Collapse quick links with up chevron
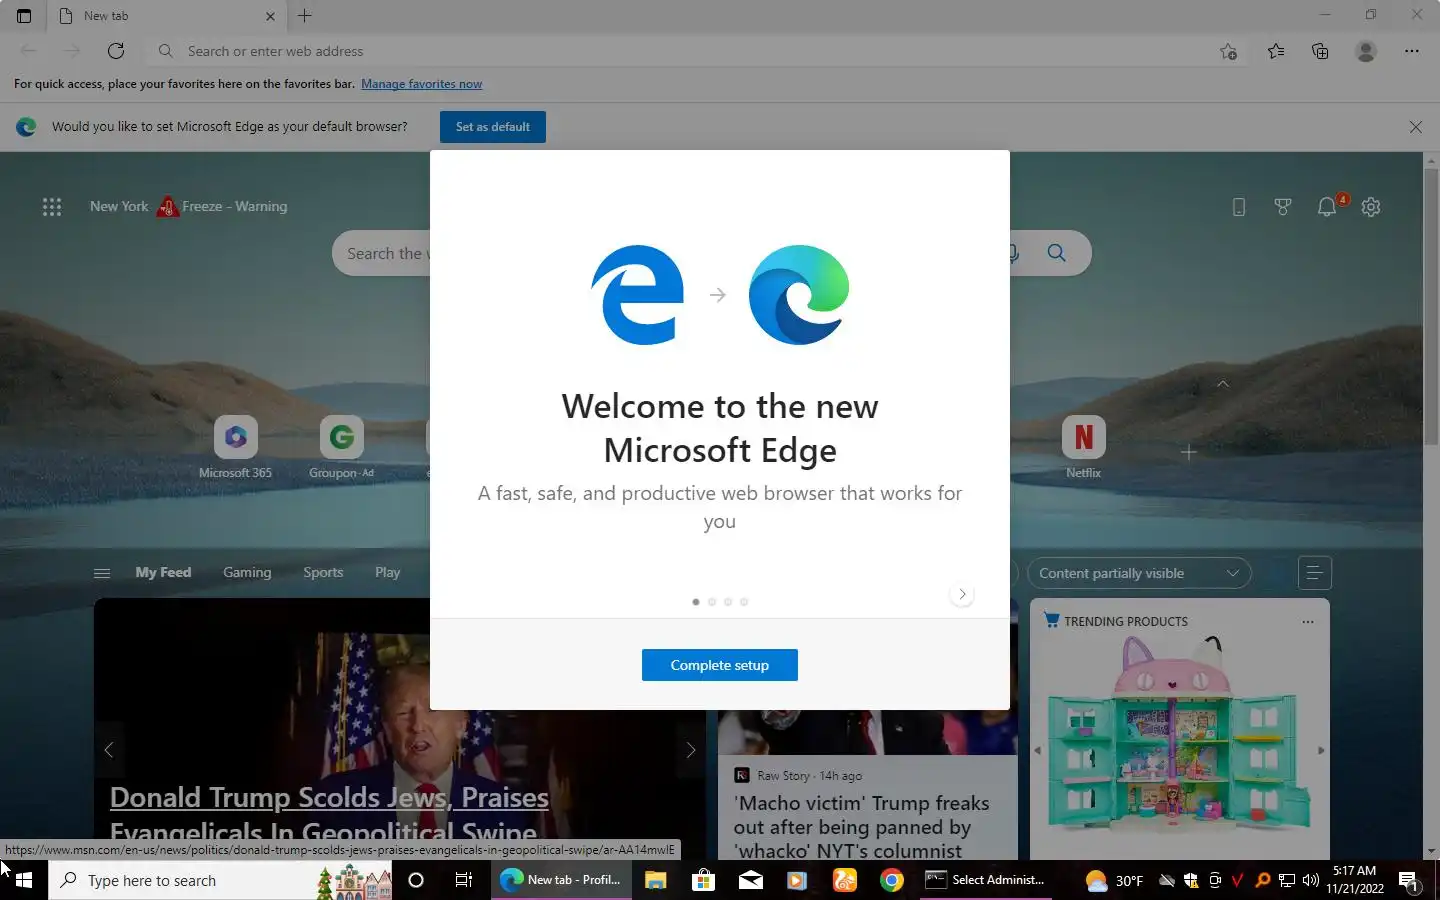The image size is (1440, 900). 1223,384
